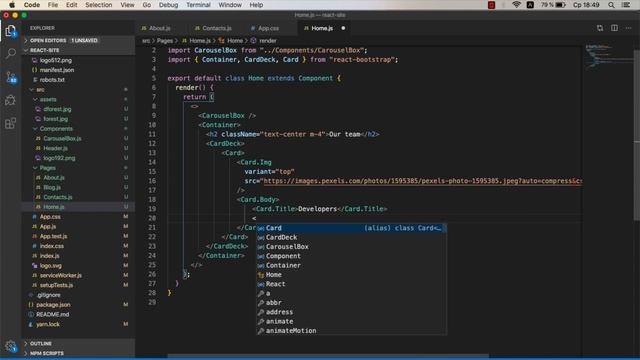Open Blog.js in explorer
The width and height of the screenshot is (640, 360).
(52, 187)
